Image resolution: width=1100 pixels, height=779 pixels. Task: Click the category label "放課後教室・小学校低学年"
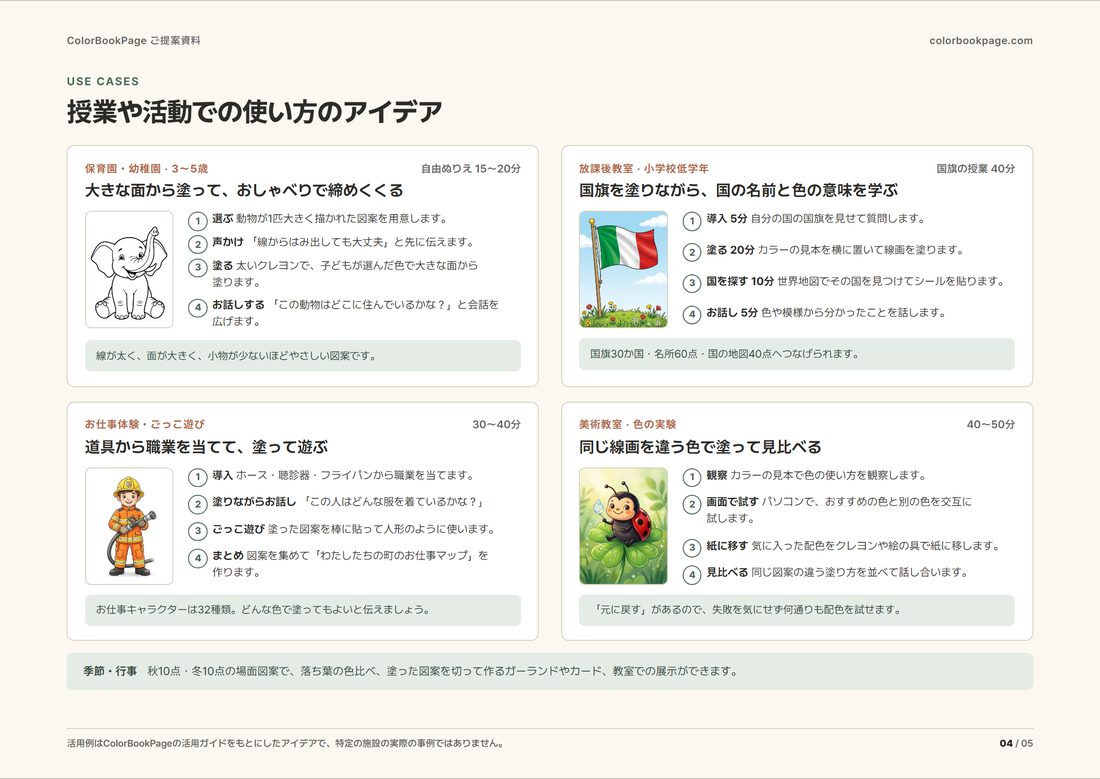coord(644,168)
